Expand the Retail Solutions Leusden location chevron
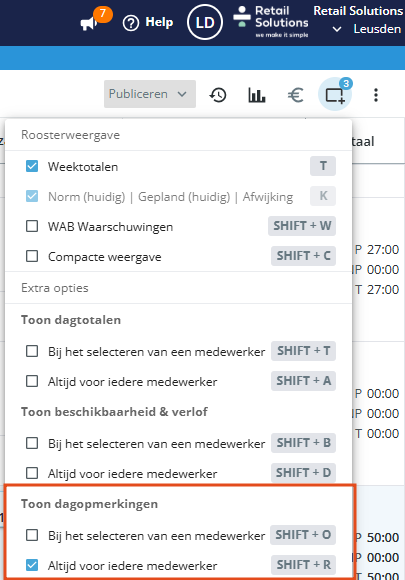The image size is (405, 580). tap(337, 29)
